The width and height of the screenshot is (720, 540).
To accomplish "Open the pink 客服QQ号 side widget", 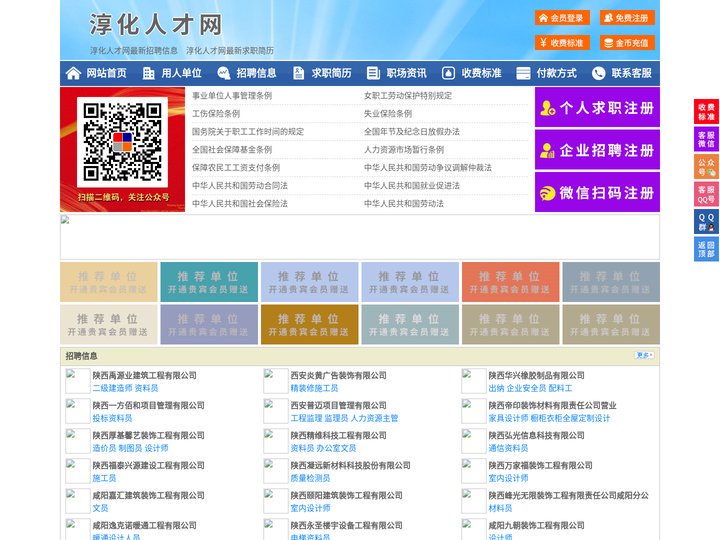I will 706,194.
